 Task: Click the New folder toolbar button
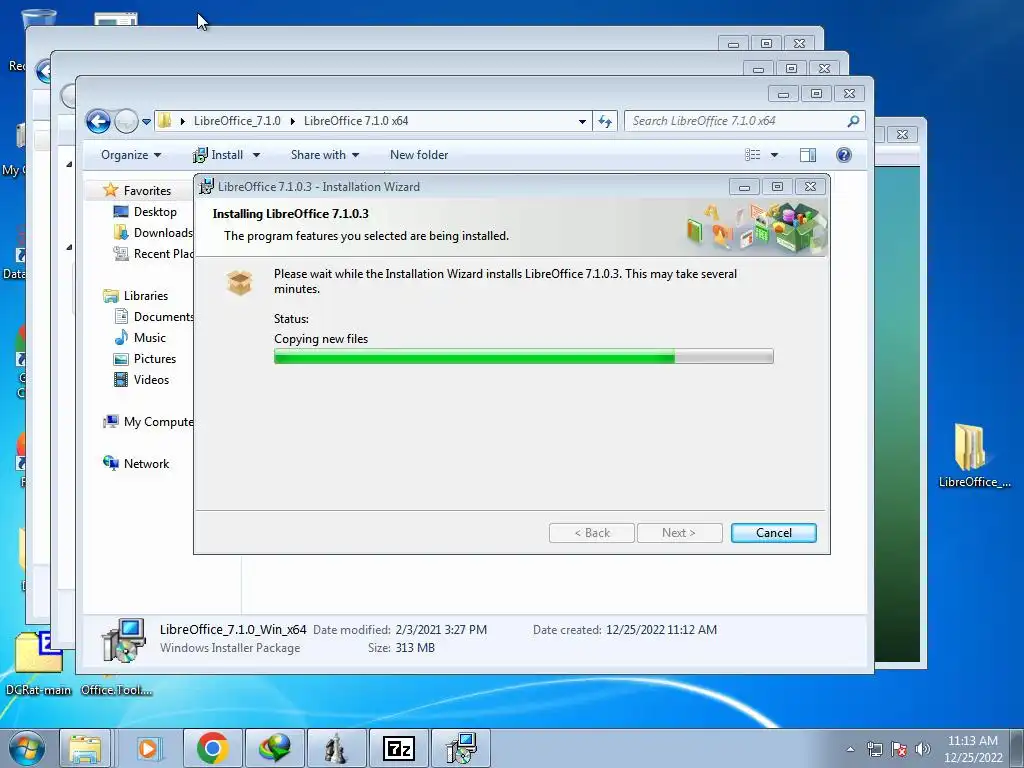coord(419,155)
